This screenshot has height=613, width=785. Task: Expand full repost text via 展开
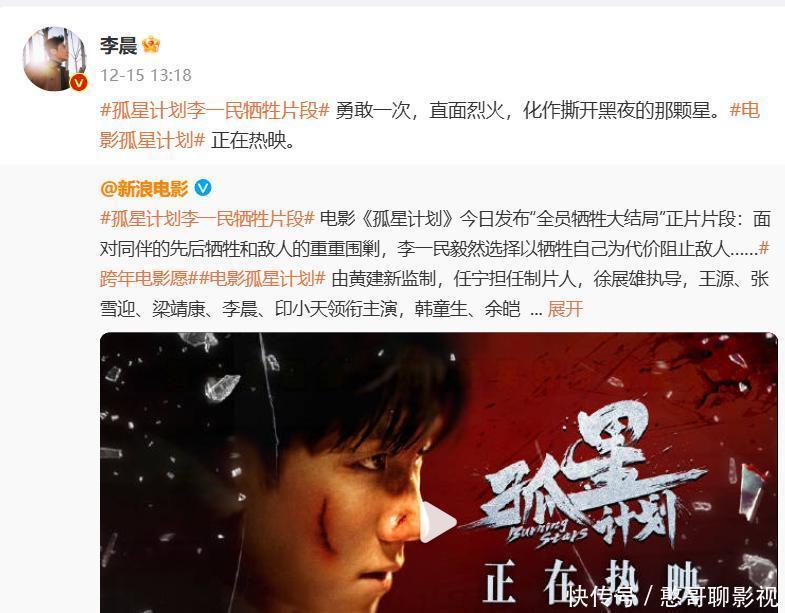click(x=565, y=309)
